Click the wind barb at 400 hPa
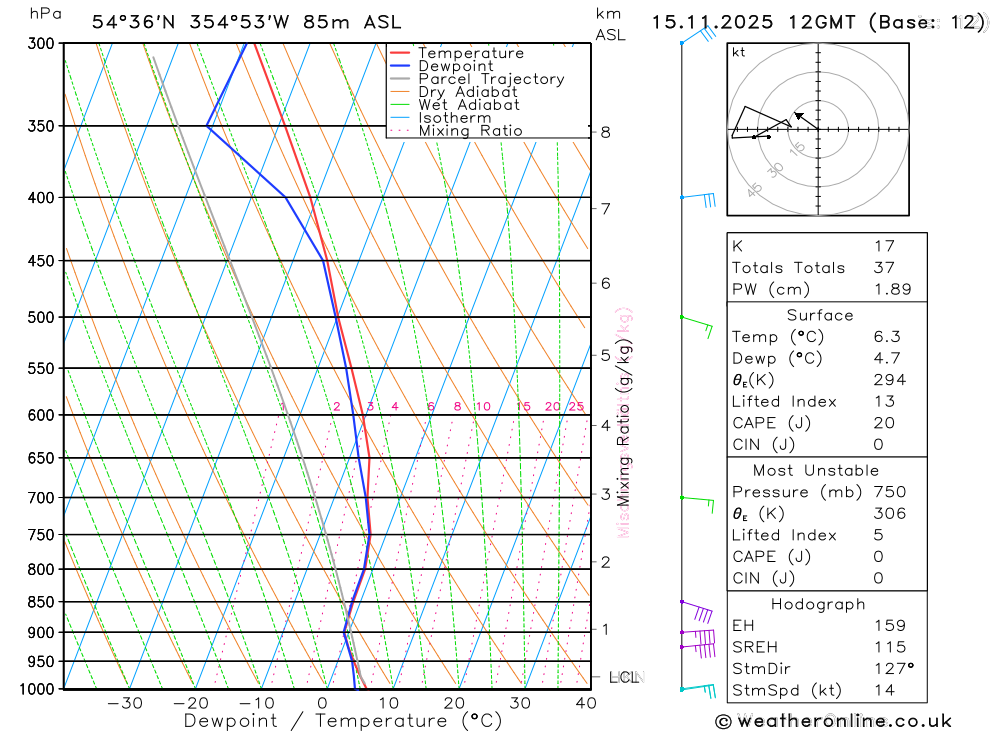The image size is (1000, 733). [698, 199]
